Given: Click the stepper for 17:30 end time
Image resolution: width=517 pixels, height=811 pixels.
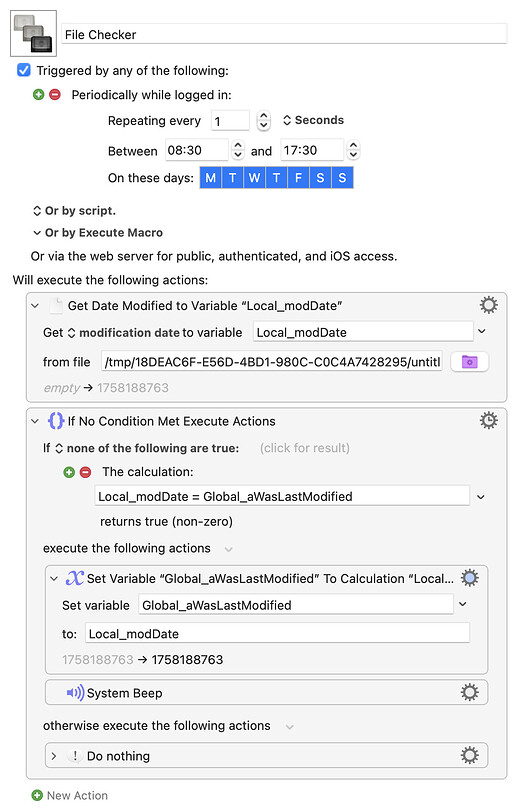Looking at the screenshot, I should tap(353, 150).
